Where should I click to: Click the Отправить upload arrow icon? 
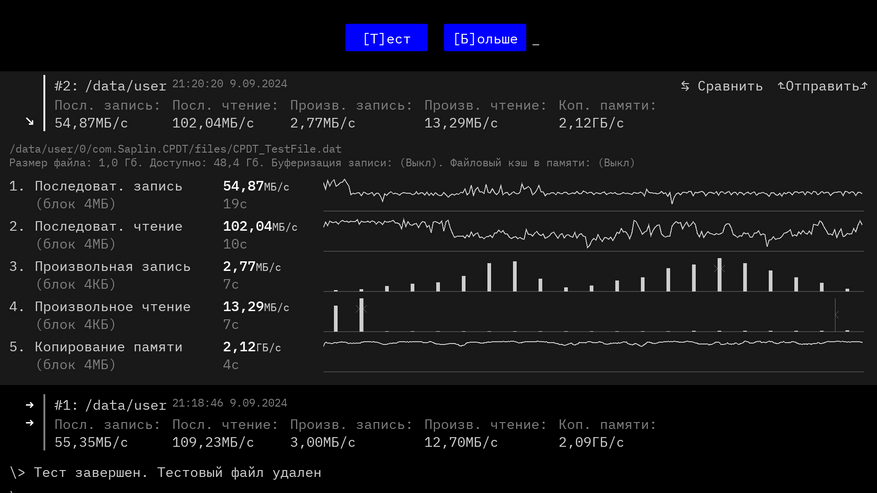[781, 86]
